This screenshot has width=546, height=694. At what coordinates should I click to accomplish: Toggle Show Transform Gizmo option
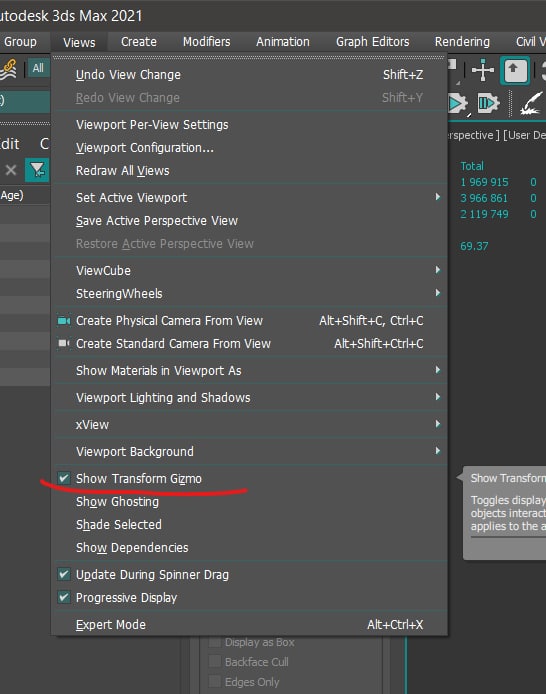click(249, 479)
